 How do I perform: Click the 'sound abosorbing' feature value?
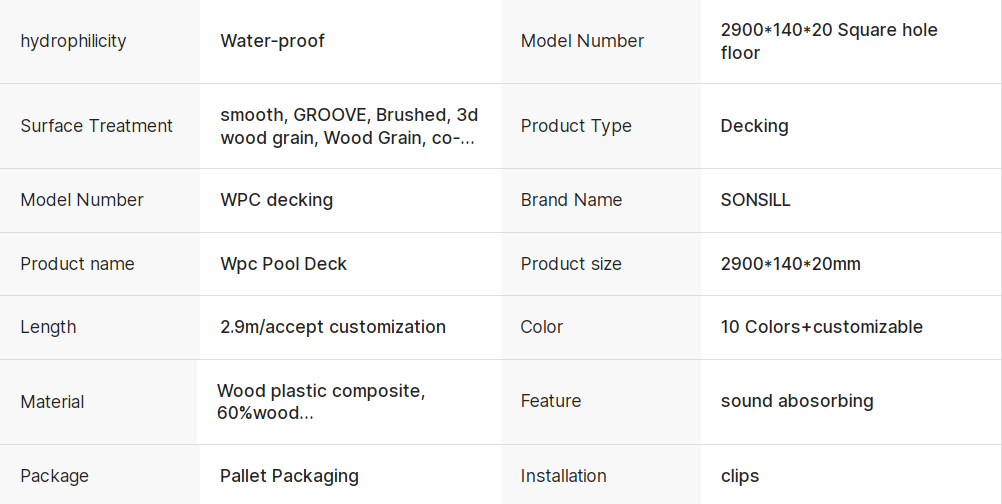click(x=797, y=401)
